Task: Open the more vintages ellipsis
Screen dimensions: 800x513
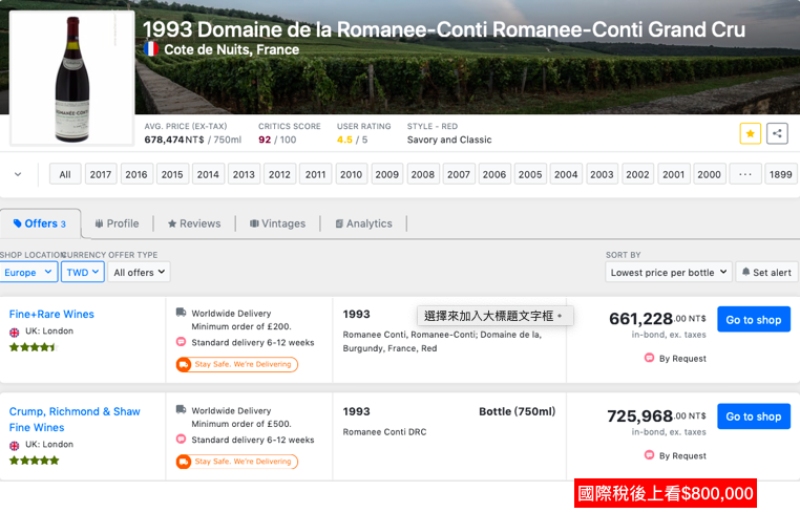Action: (745, 175)
